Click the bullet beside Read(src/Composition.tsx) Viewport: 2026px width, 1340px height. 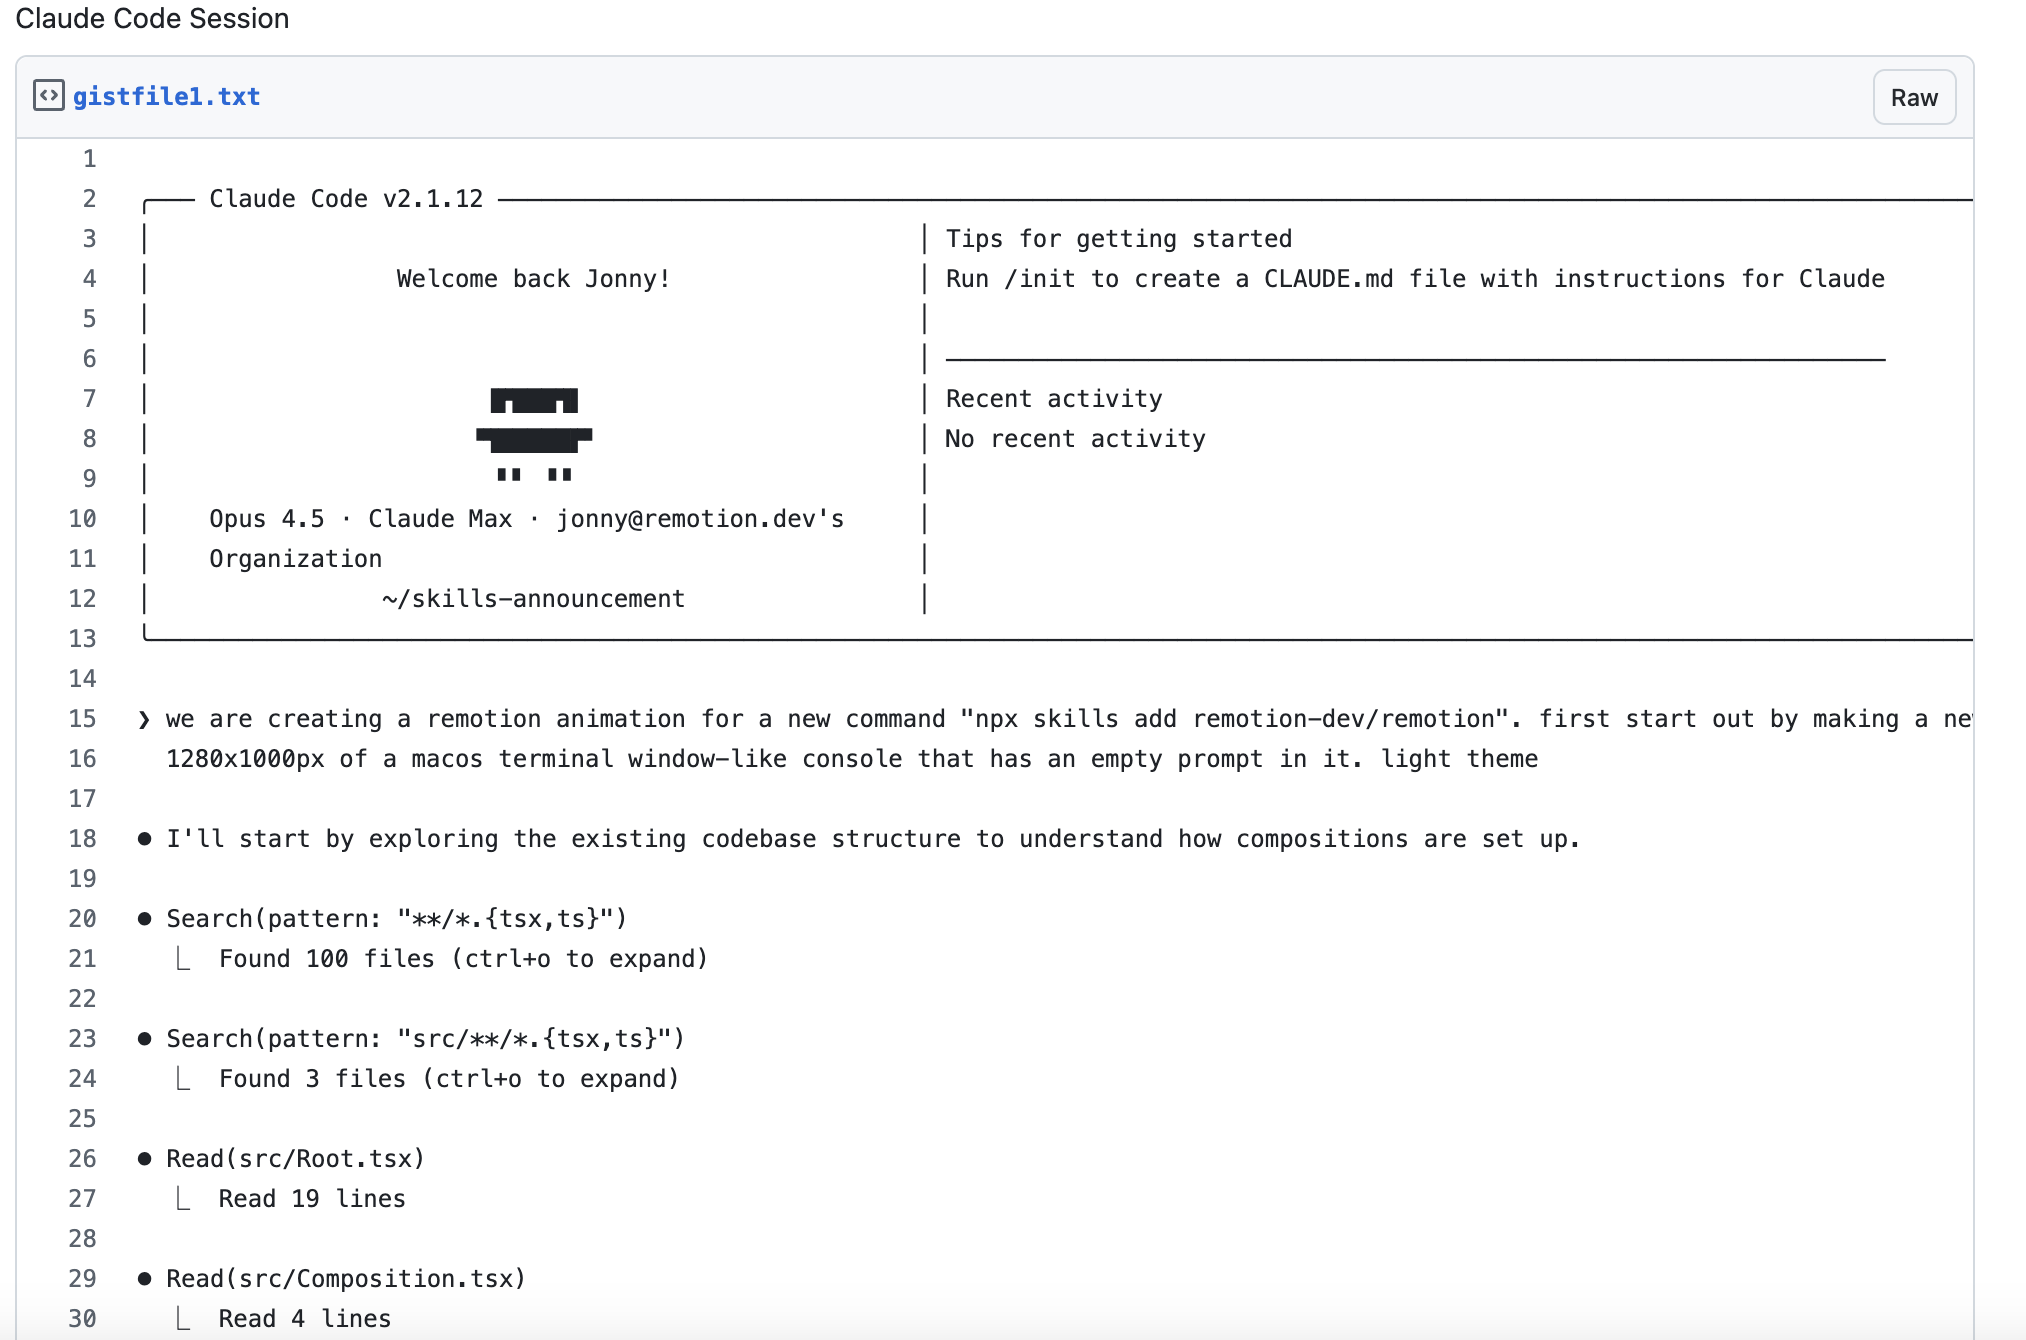145,1279
